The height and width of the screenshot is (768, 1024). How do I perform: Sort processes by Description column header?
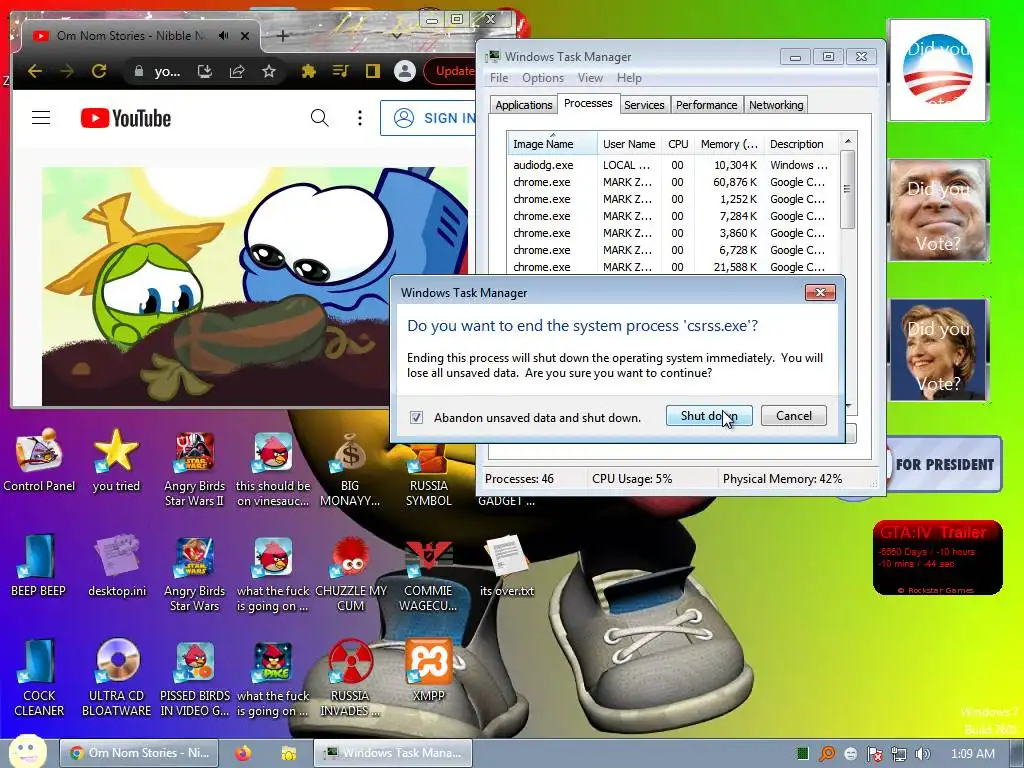click(x=801, y=144)
